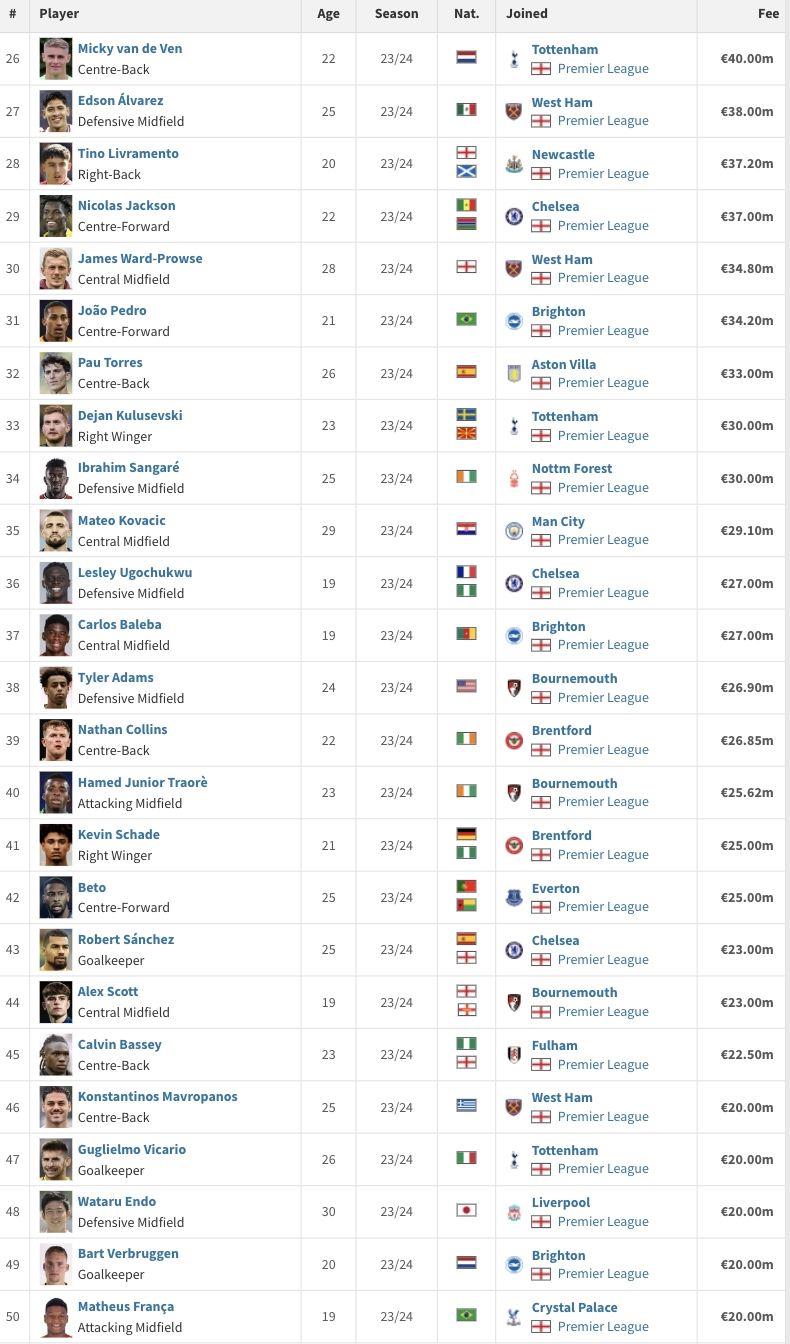Click Japan flag in Wataru Endo row
Screen dimensions: 790x1344
pos(466,1210)
